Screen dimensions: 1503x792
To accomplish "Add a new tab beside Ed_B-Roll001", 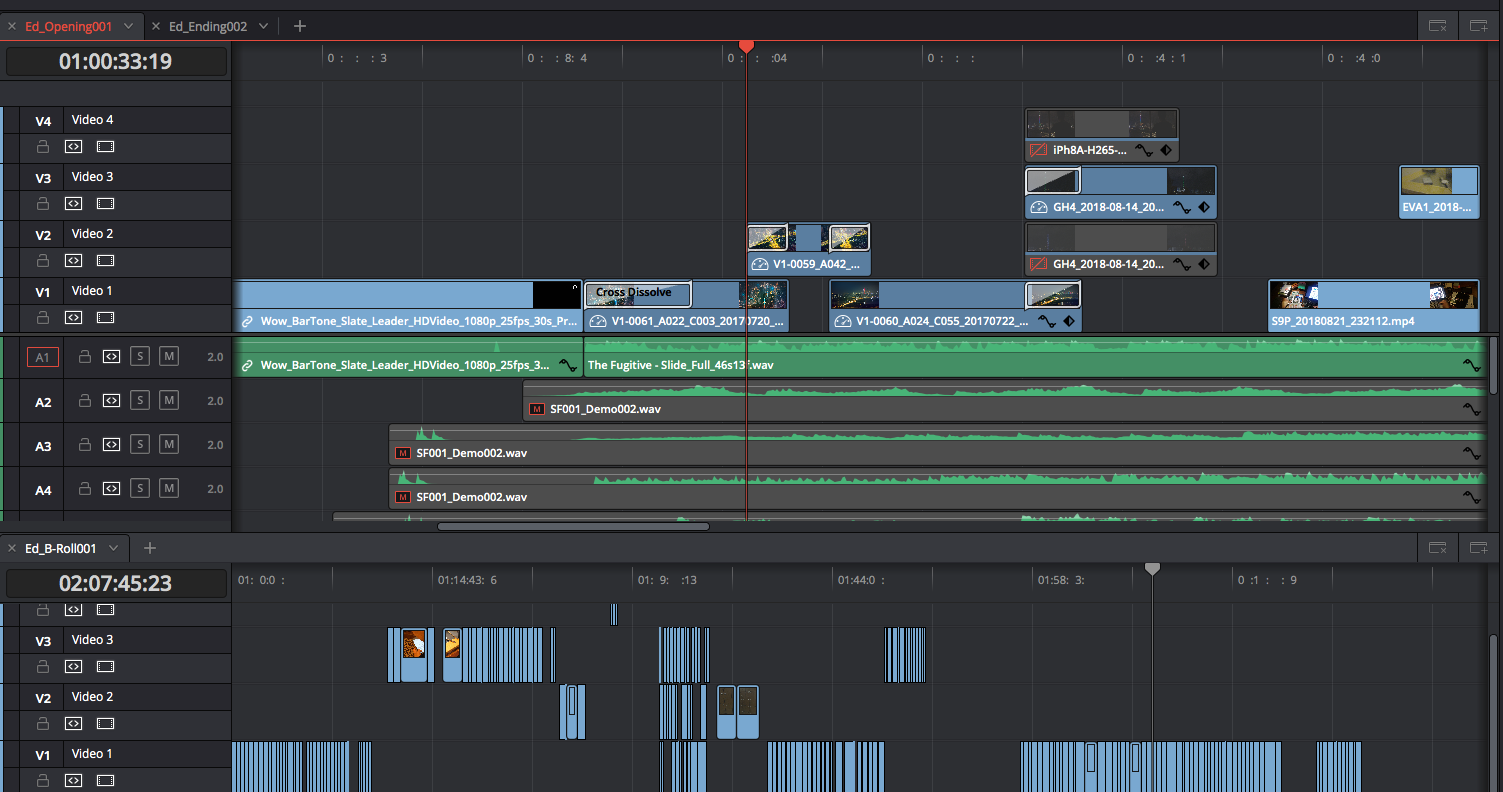I will point(149,548).
